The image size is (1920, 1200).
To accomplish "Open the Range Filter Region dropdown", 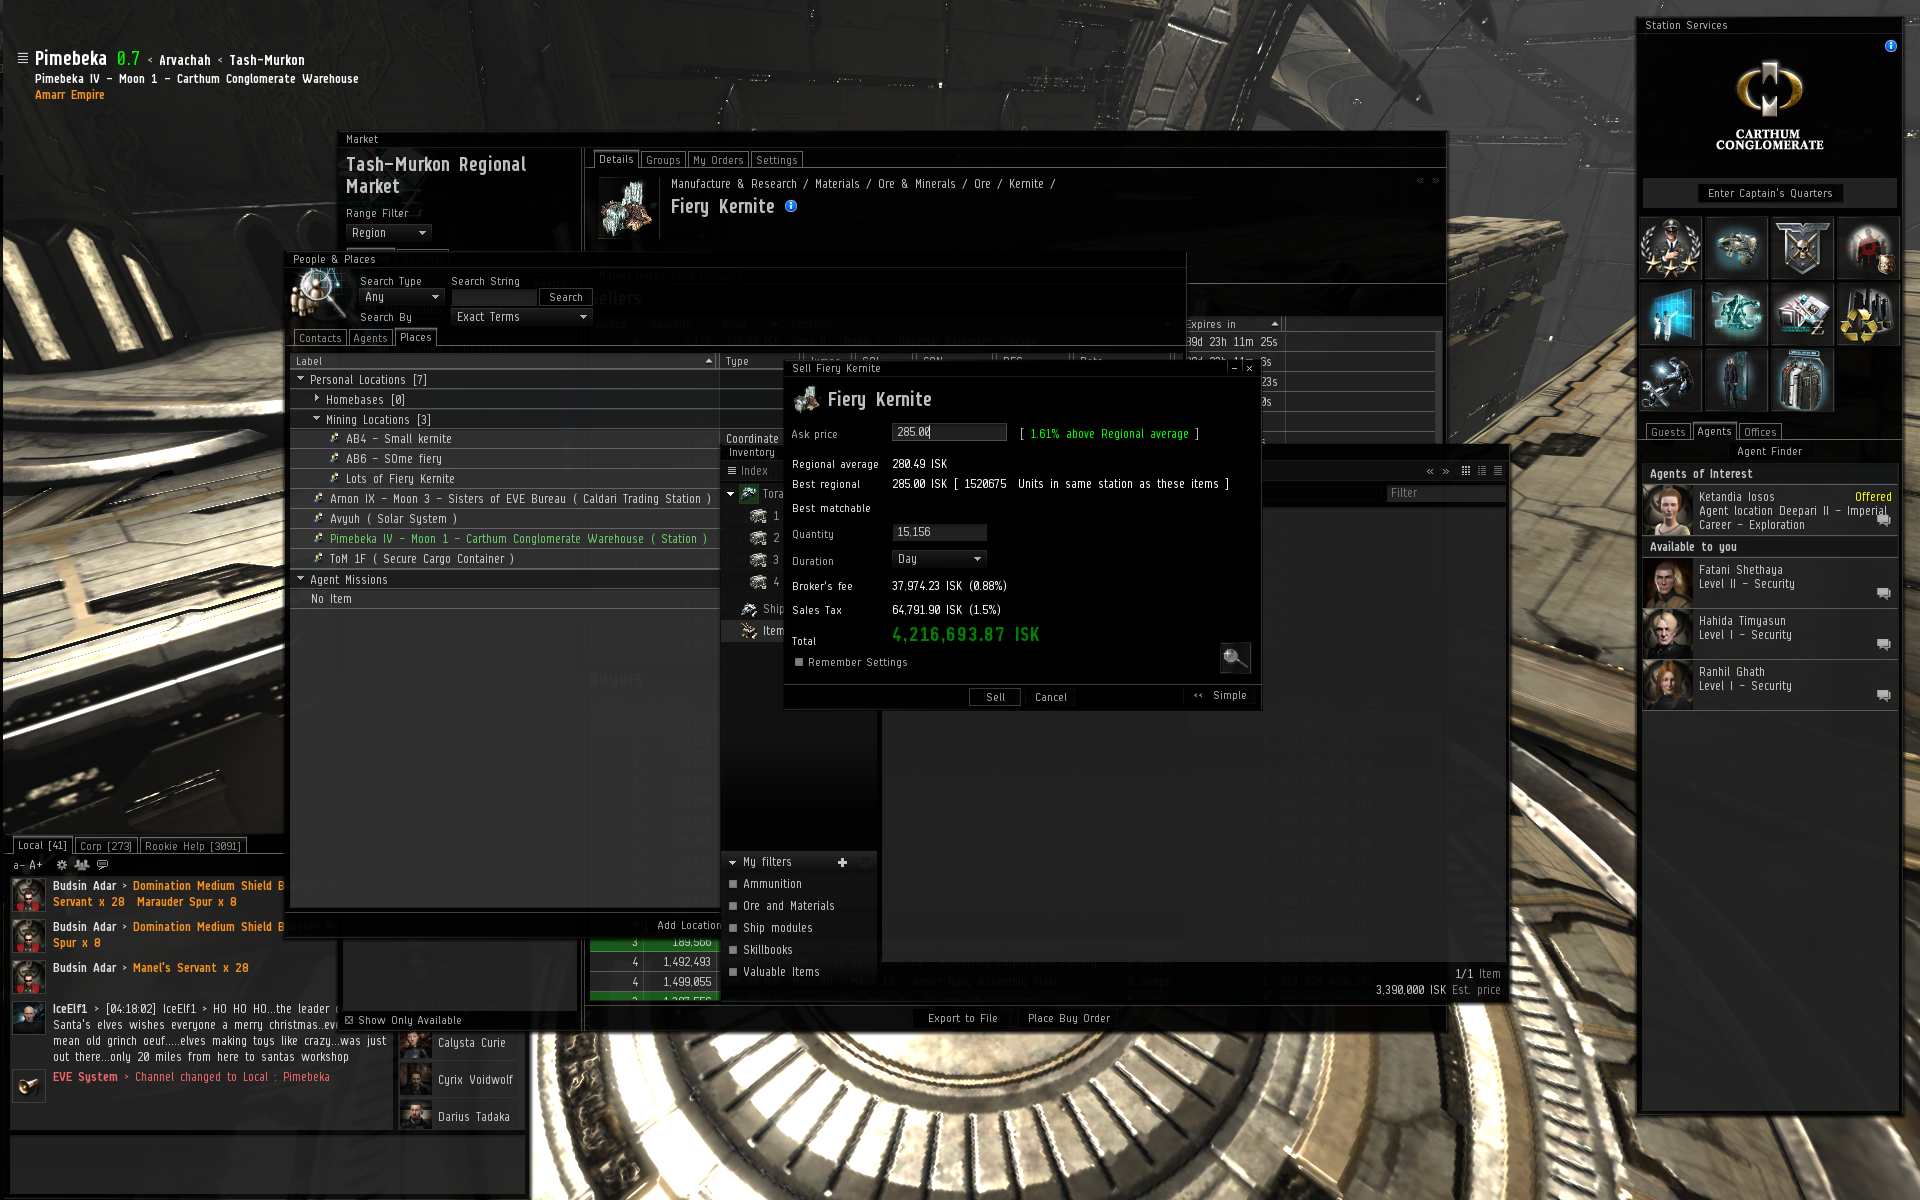I will (389, 233).
